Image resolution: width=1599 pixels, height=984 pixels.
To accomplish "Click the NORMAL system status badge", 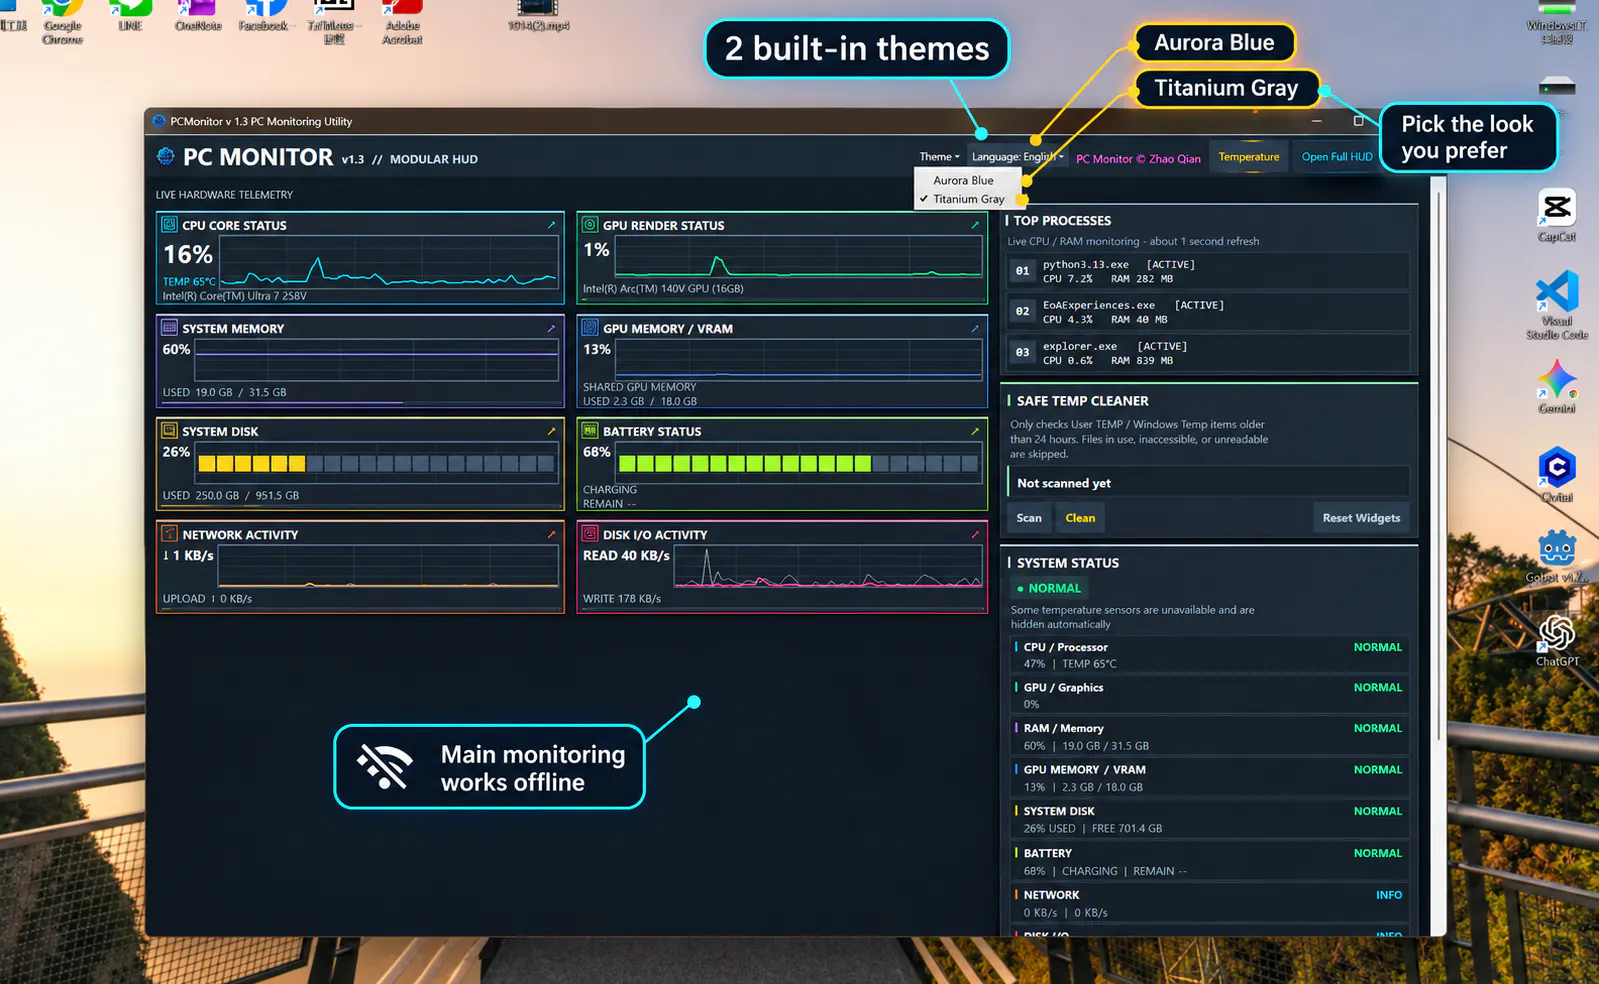I will coord(1049,588).
